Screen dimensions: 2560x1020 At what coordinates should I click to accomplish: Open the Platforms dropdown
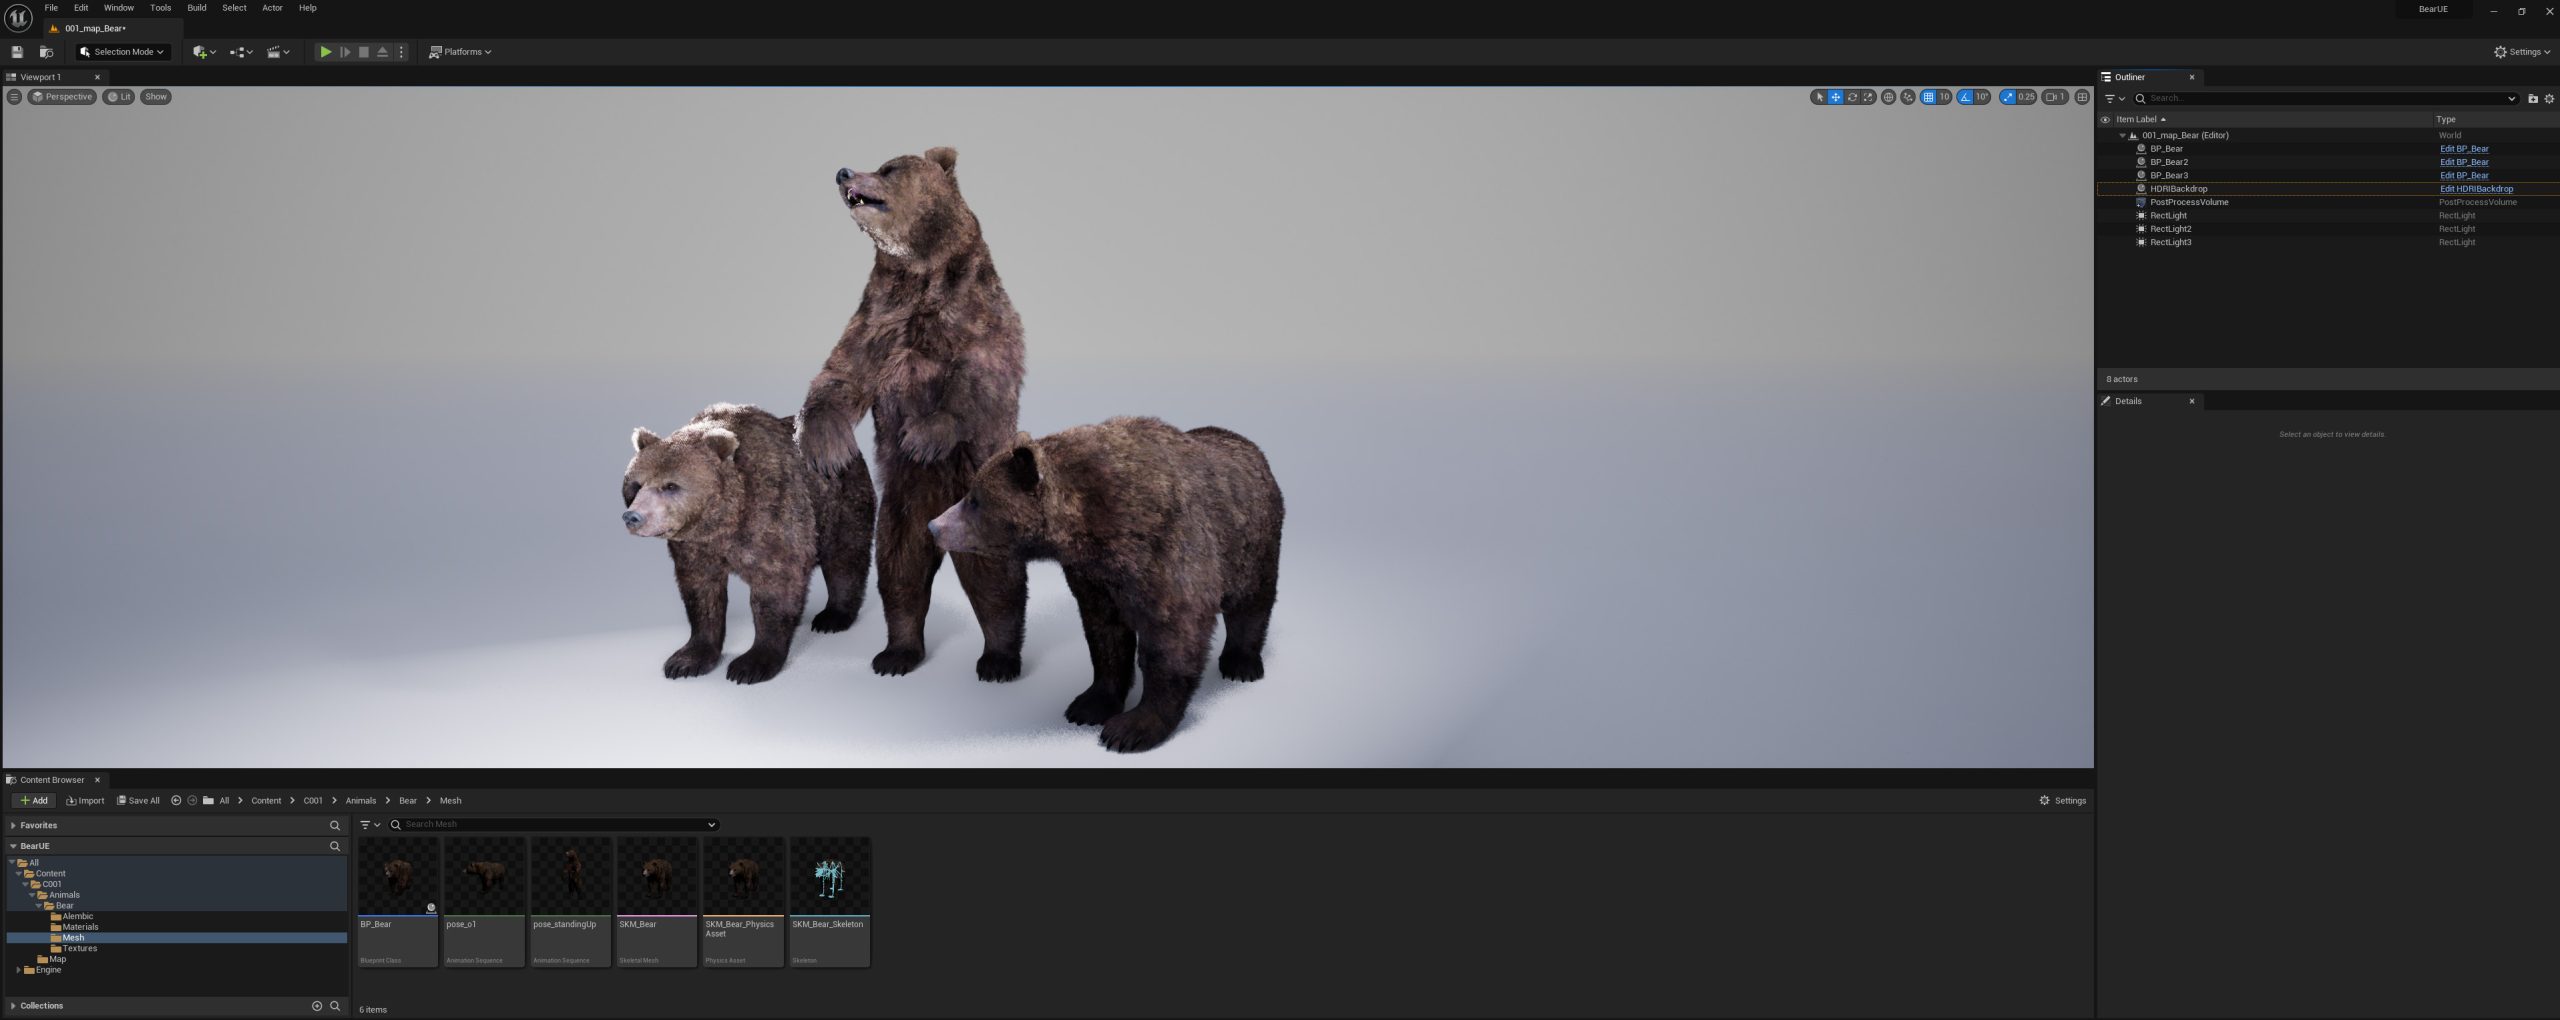pos(460,52)
